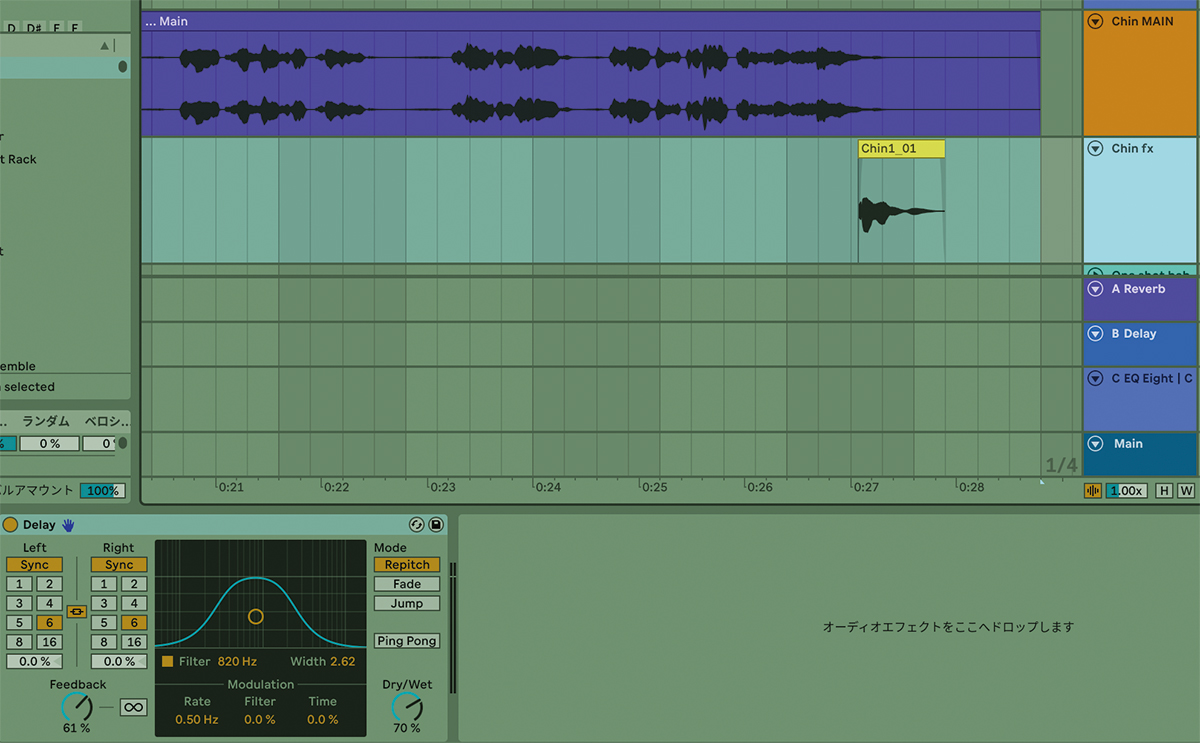Select Left delay time 16 sixteenths
This screenshot has width=1200, height=743.
[x=49, y=642]
